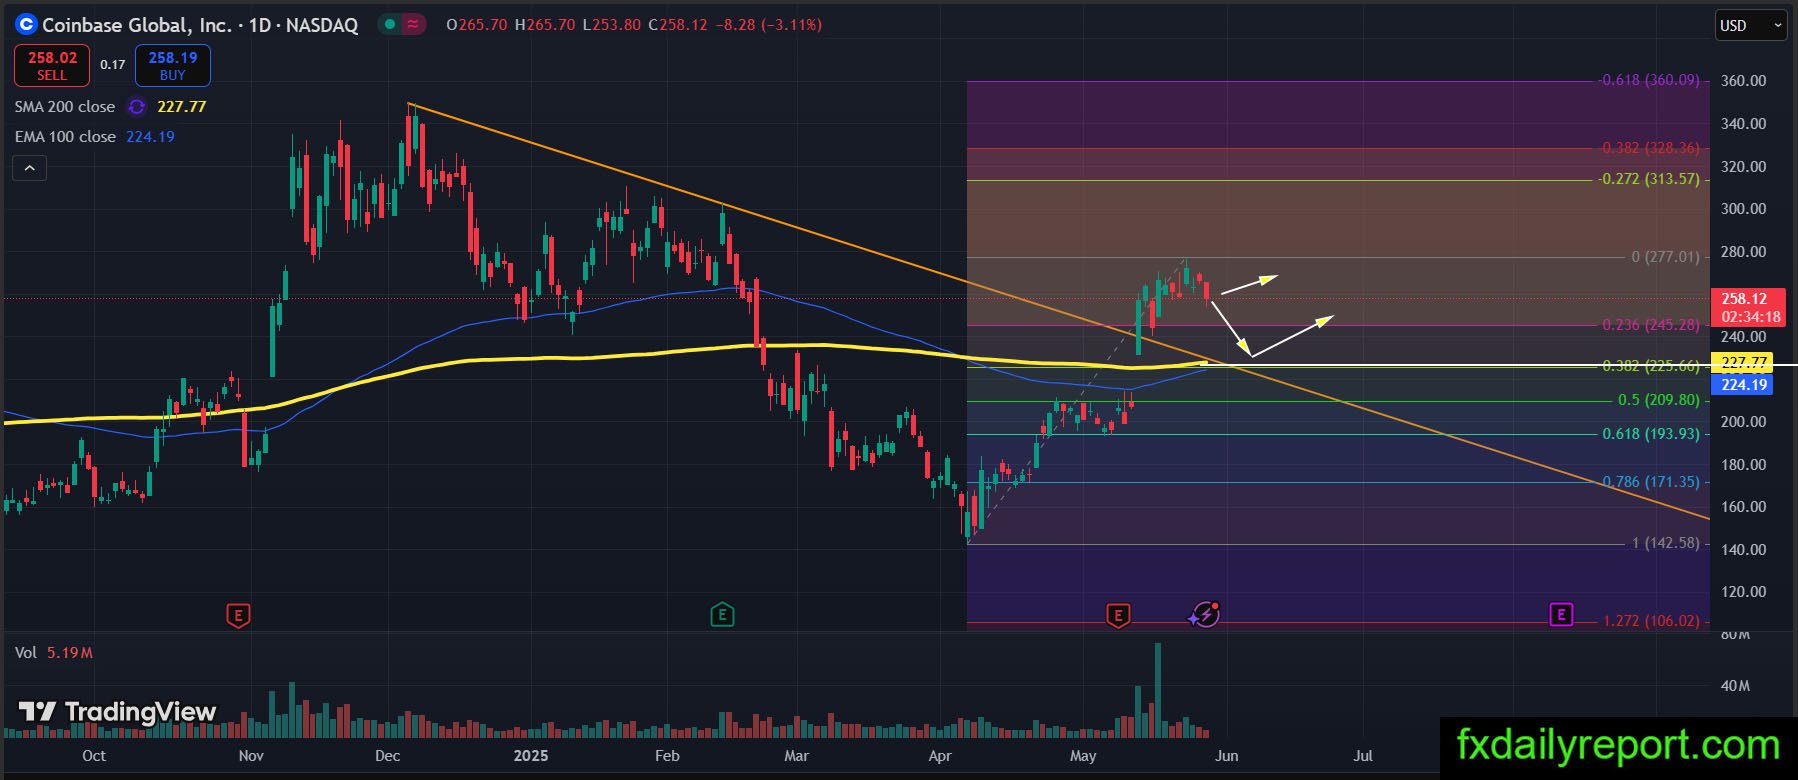Click the Oct label on time axis
1798x780 pixels.
[x=94, y=756]
